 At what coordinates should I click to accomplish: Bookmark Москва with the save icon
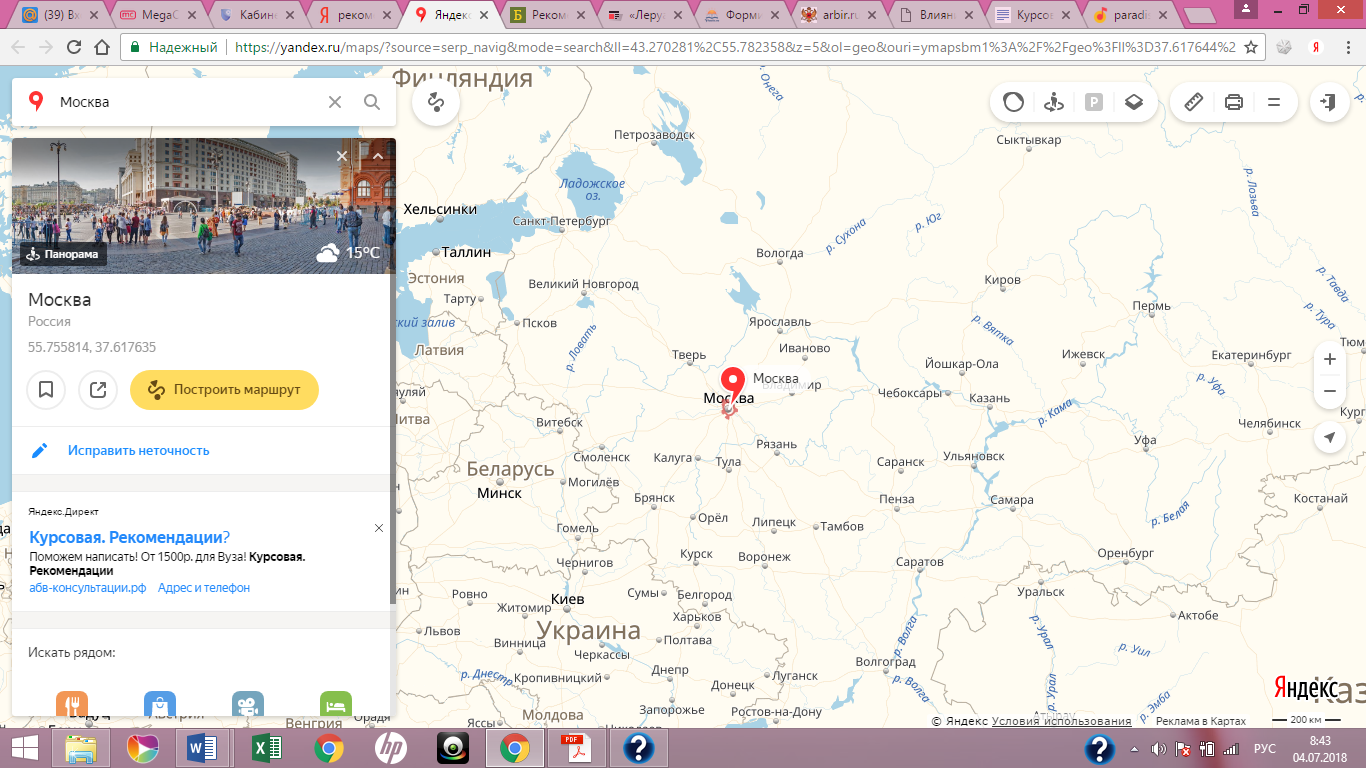46,390
